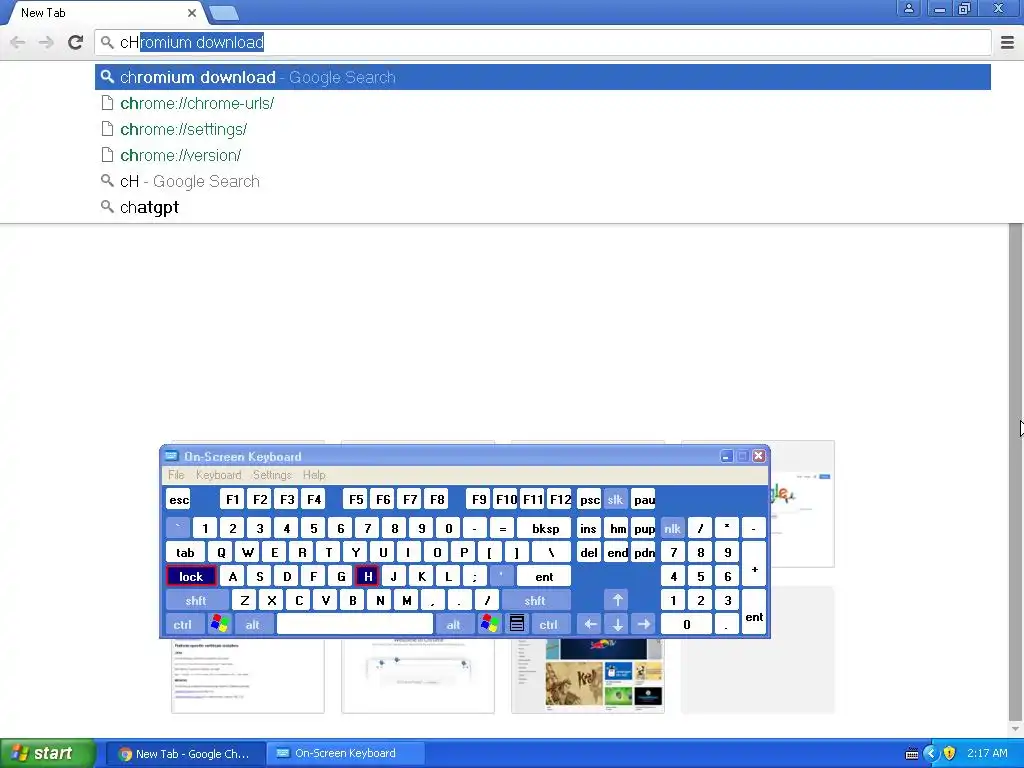This screenshot has height=768, width=1024.
Task: Click the scrollbar down arrow
Action: [1016, 729]
